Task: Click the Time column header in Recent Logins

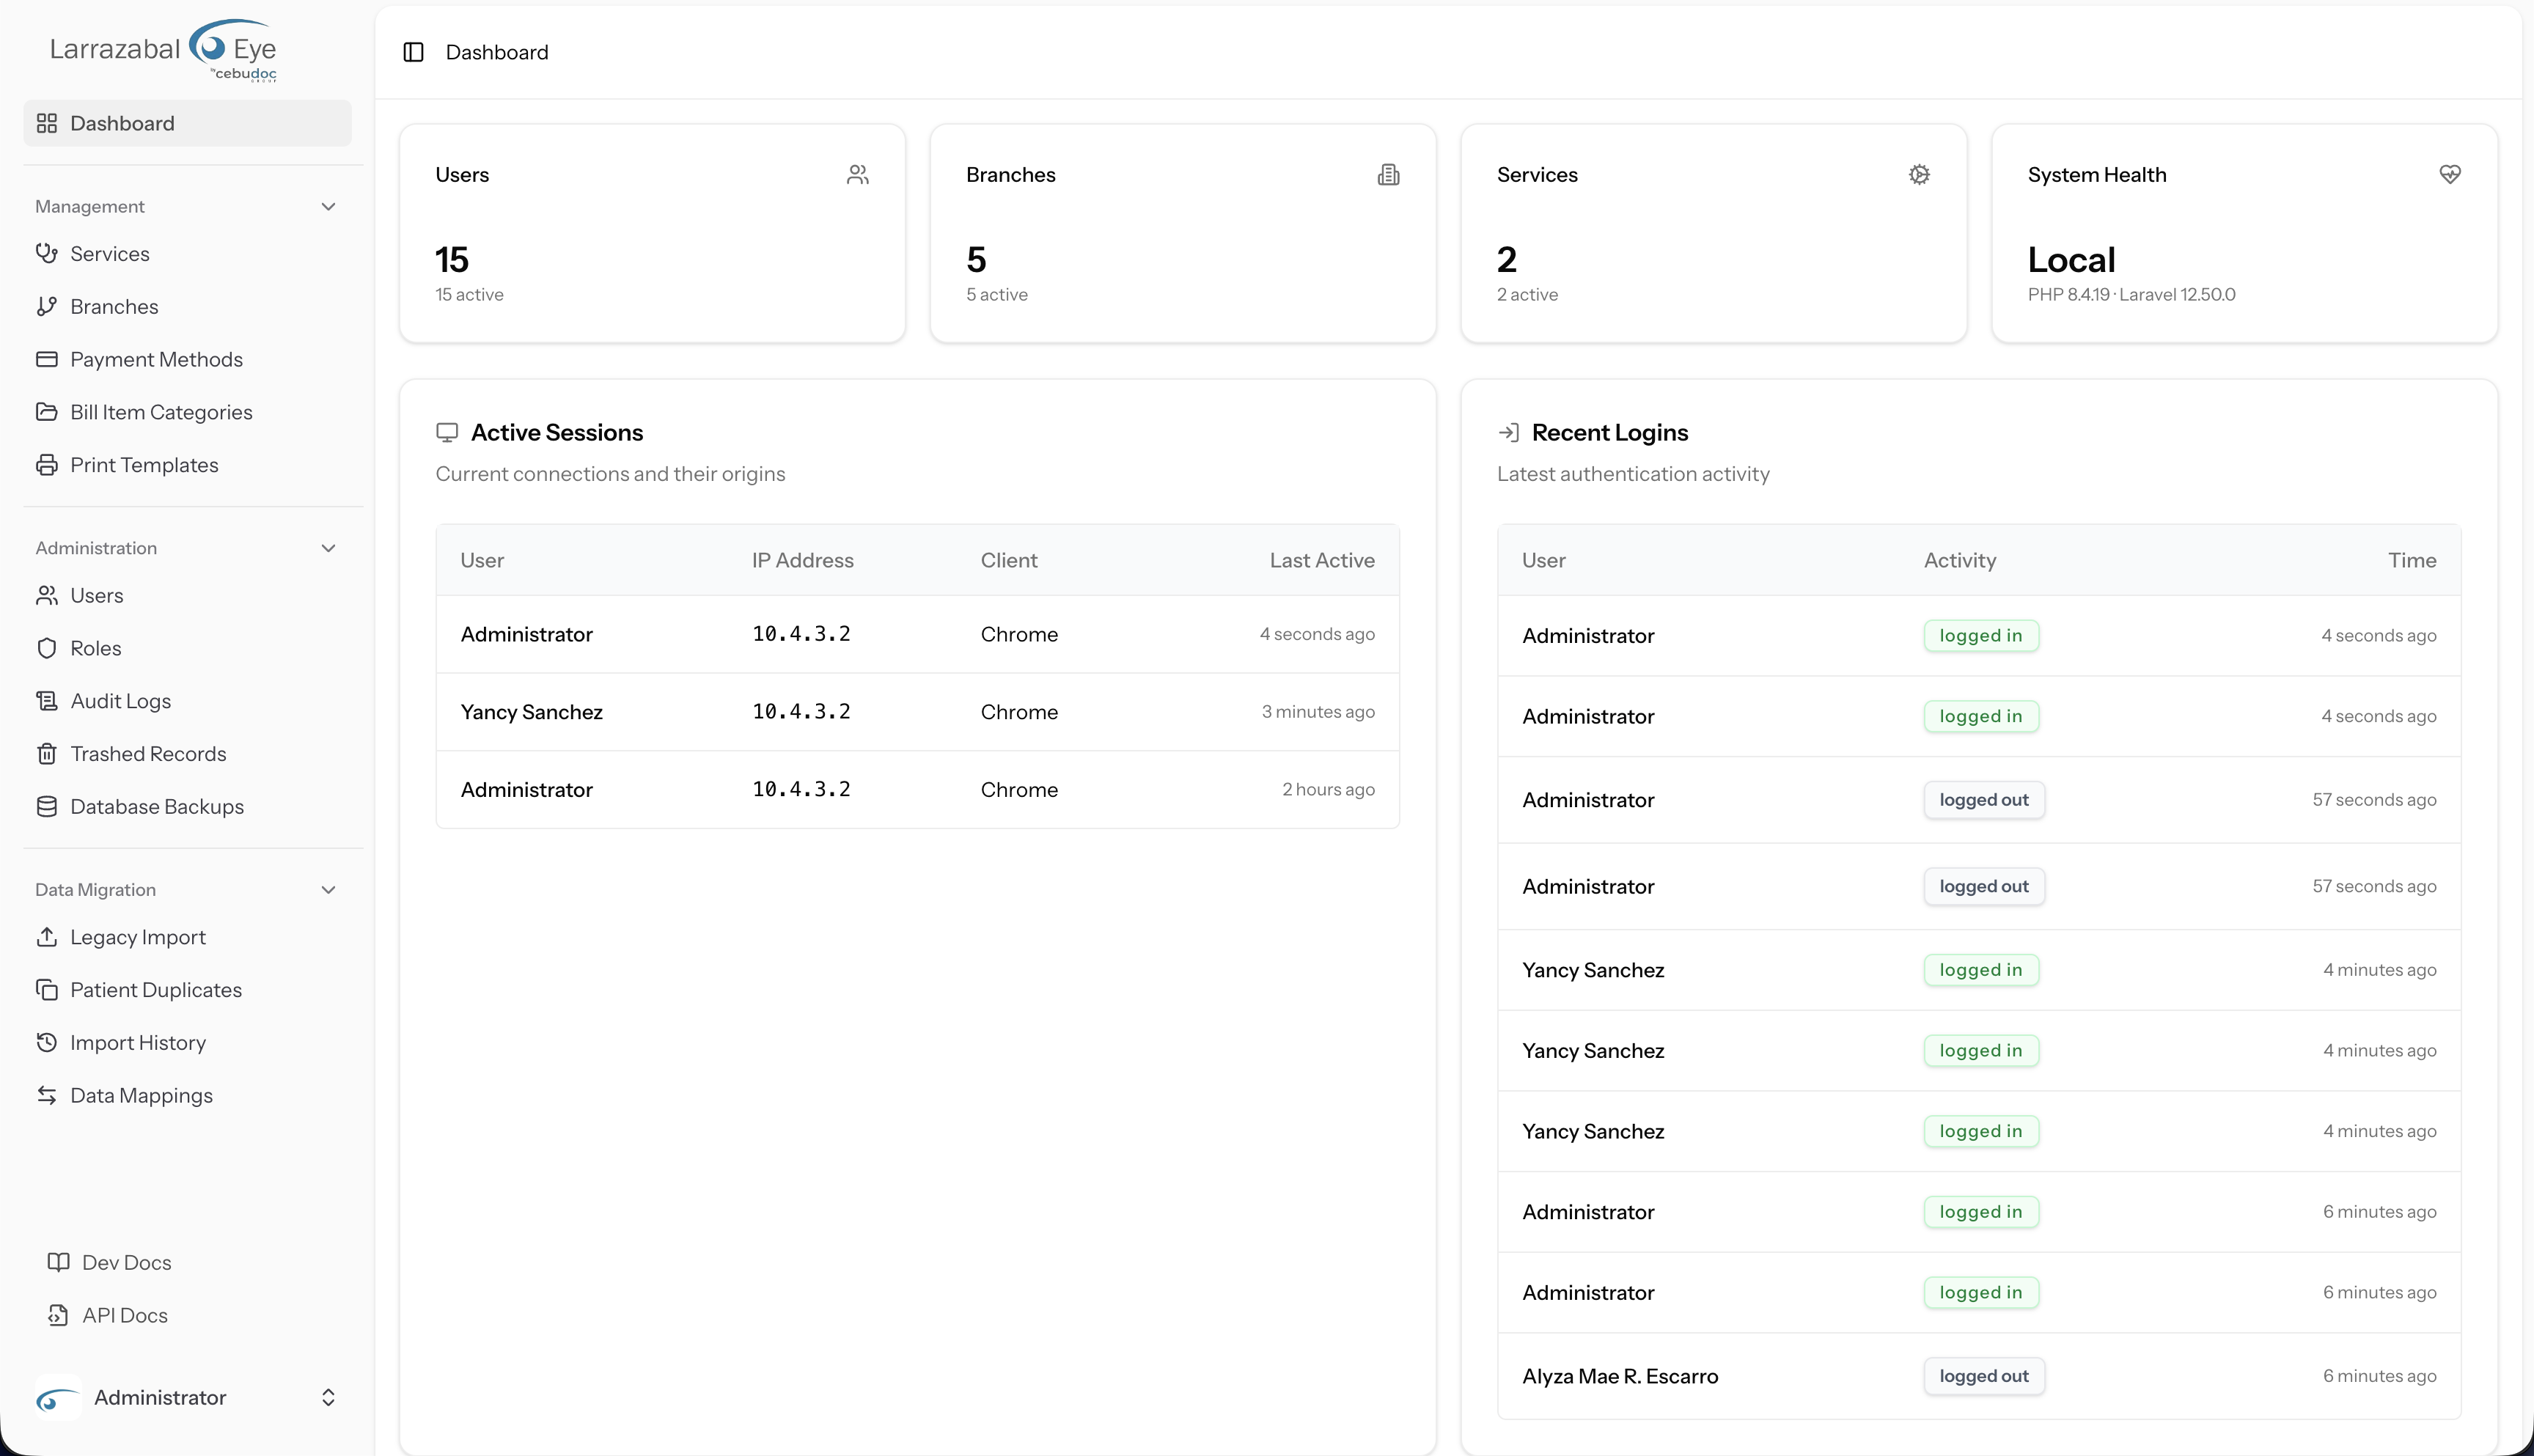Action: click(x=2412, y=560)
